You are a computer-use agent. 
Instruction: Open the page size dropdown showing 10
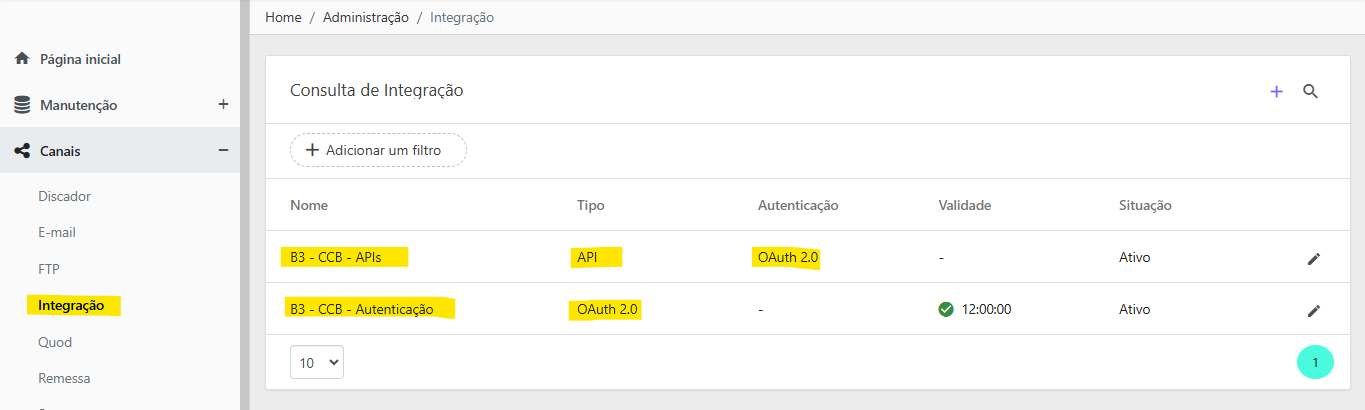(317, 362)
